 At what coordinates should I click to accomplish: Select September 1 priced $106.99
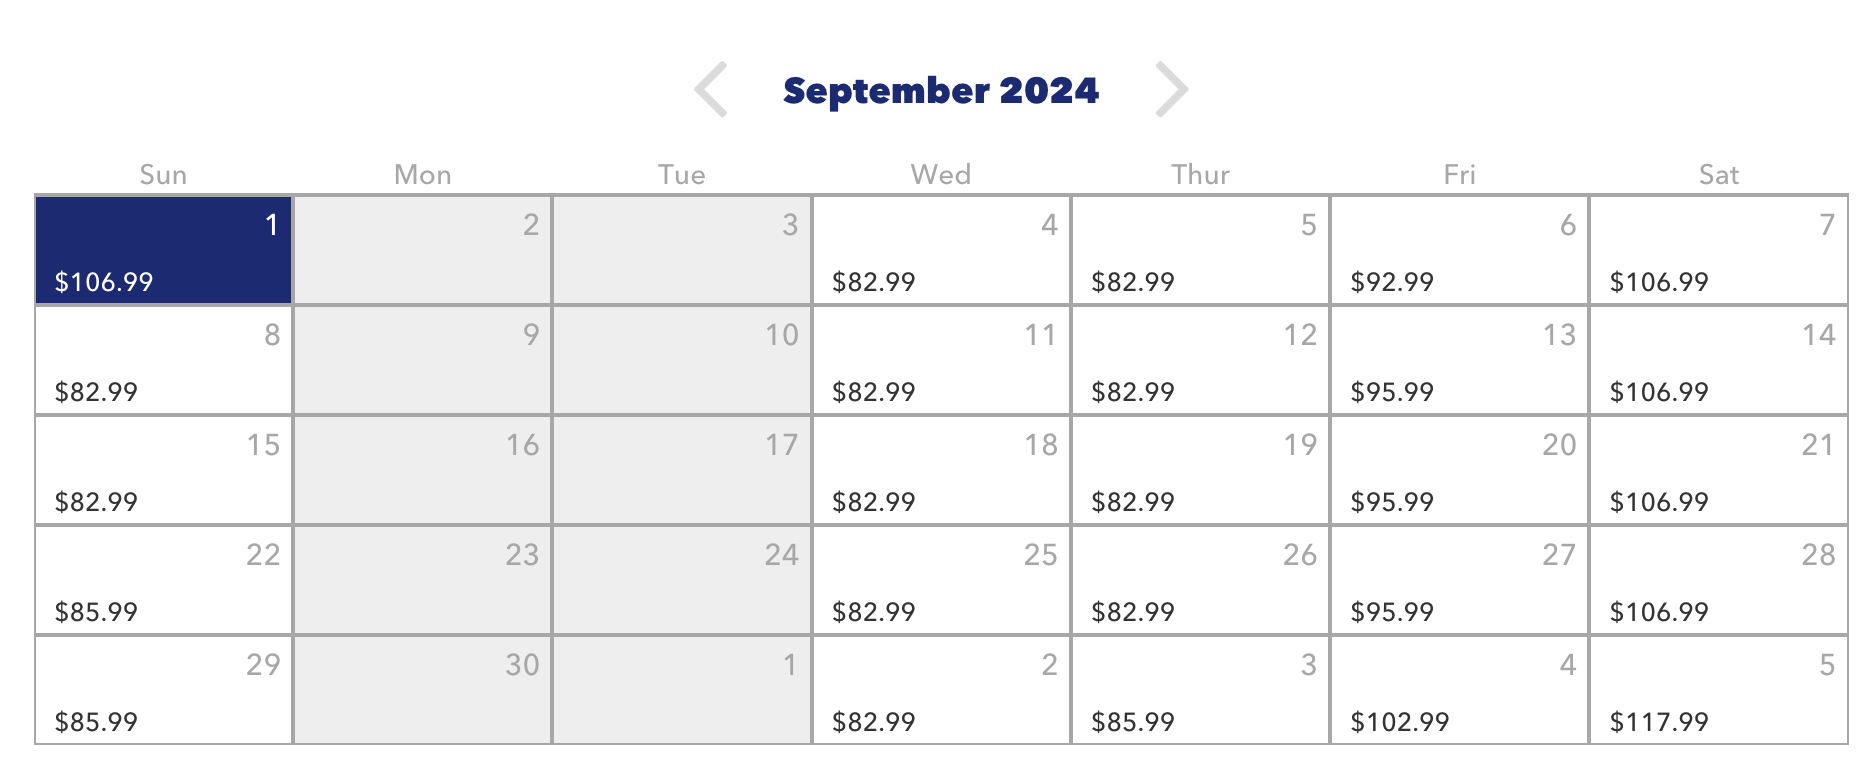click(x=164, y=250)
